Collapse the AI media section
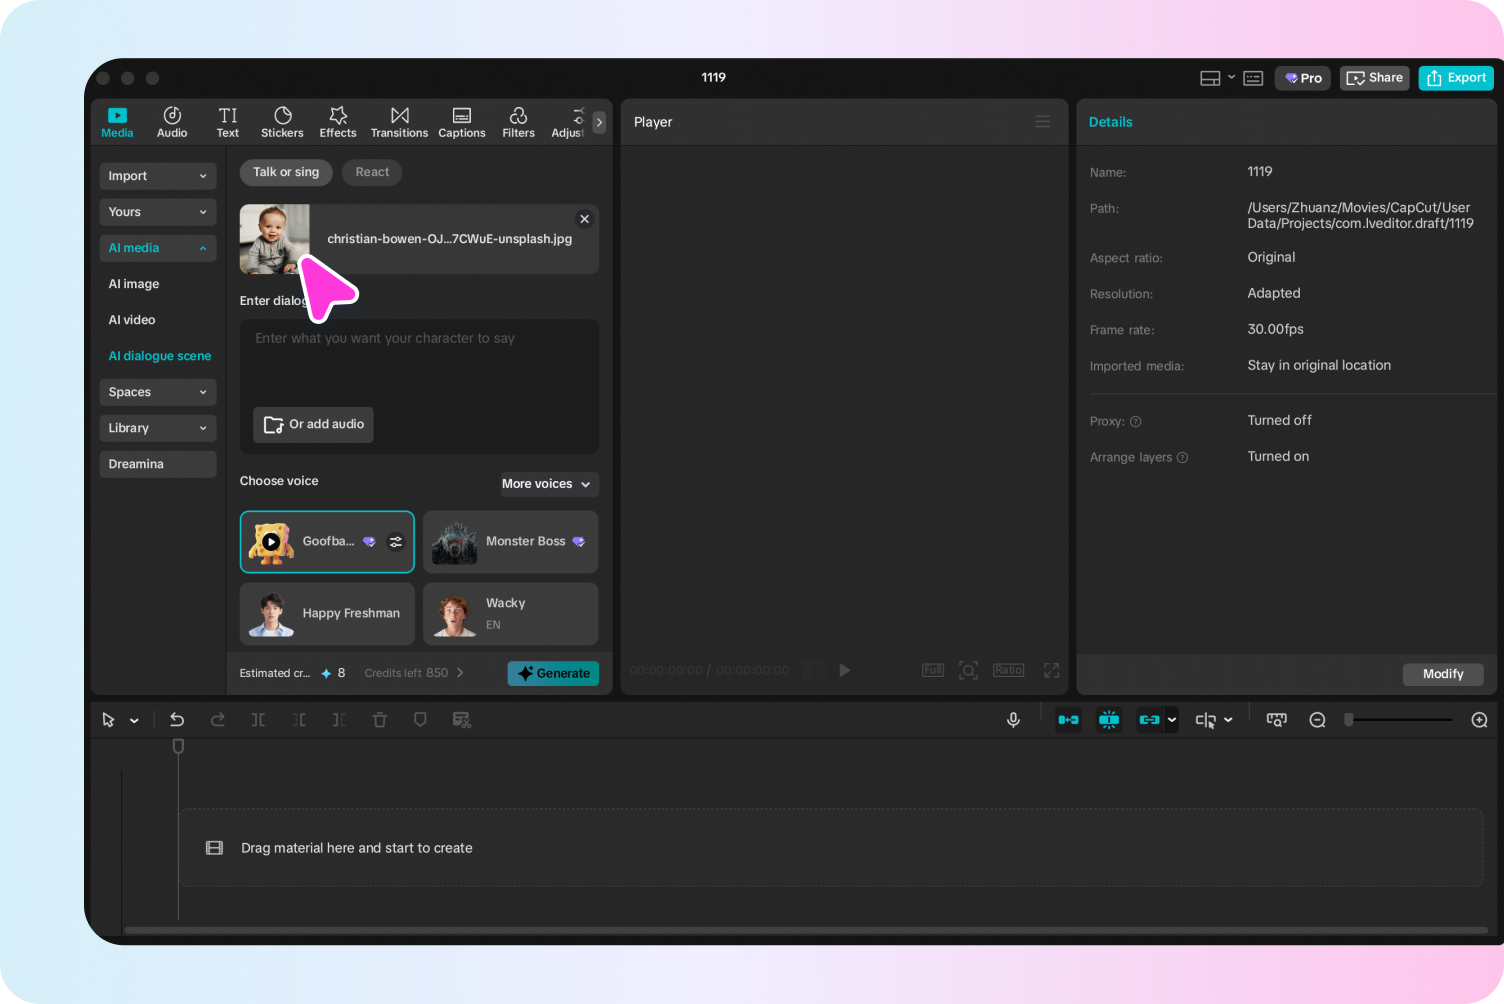Image resolution: width=1504 pixels, height=1004 pixels. tap(157, 247)
